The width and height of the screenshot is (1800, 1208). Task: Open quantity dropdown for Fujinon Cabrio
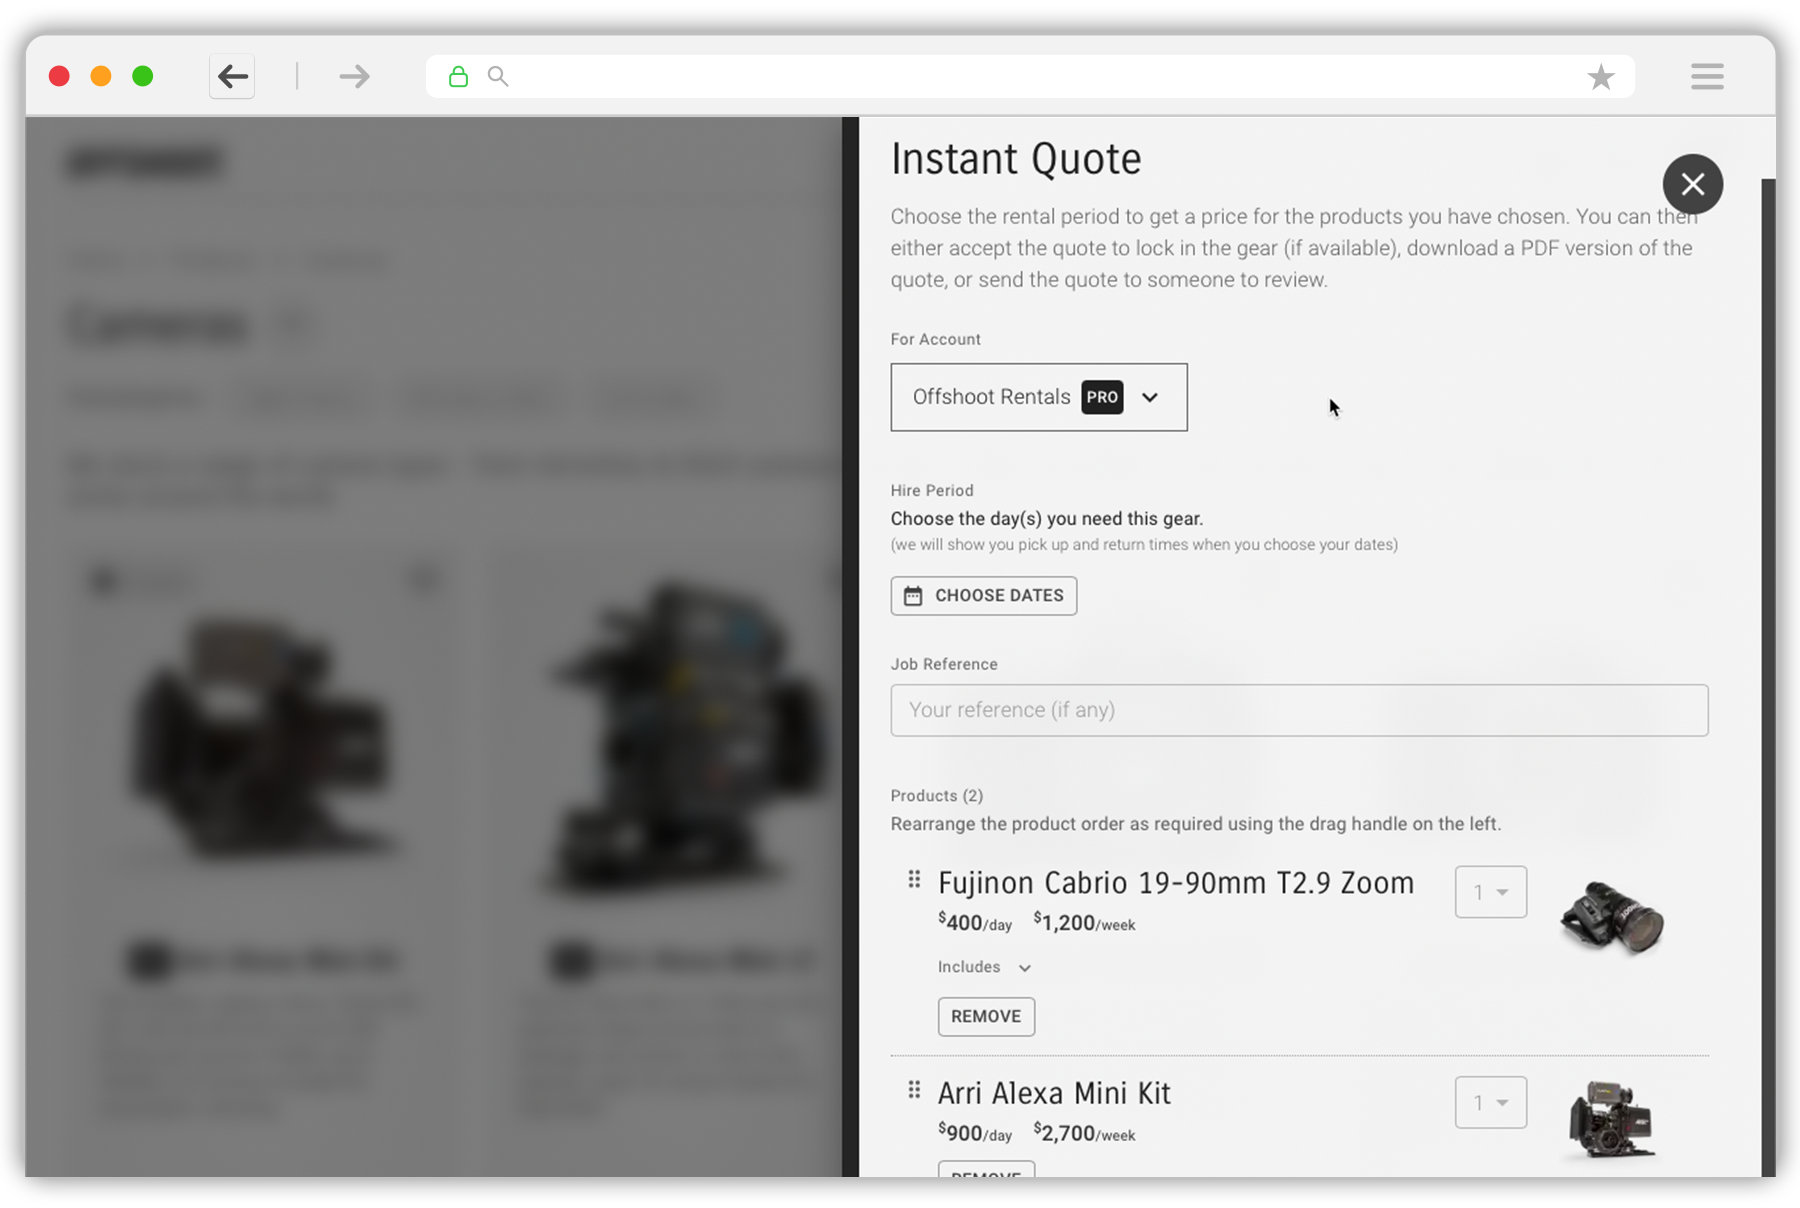click(1490, 892)
